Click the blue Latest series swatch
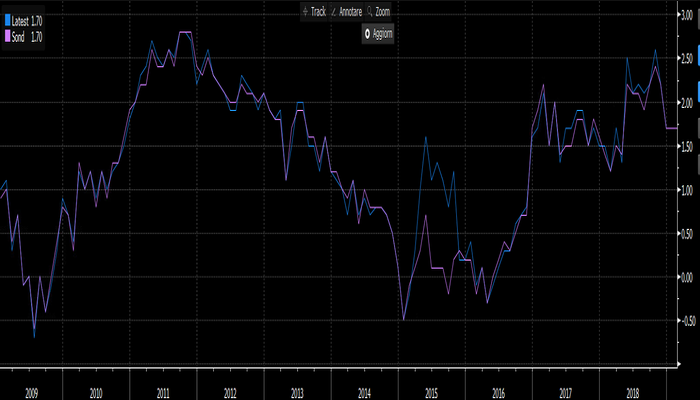The image size is (700, 400). click(x=8, y=19)
